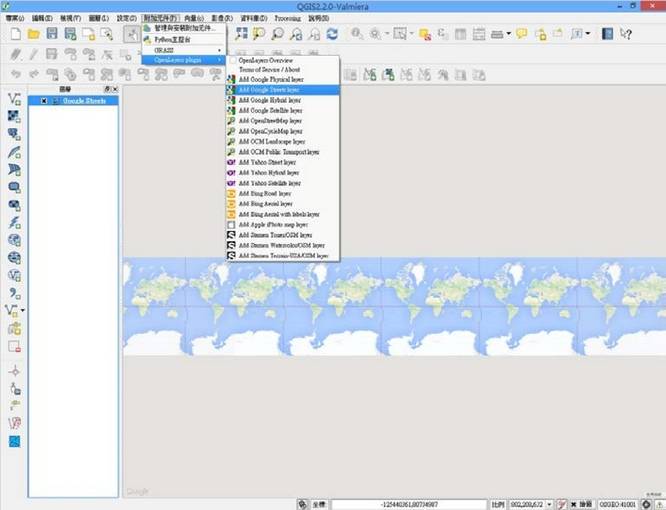Screen dimensions: 666x510
Task: Click the New Bookmark icon
Action: 540,34
